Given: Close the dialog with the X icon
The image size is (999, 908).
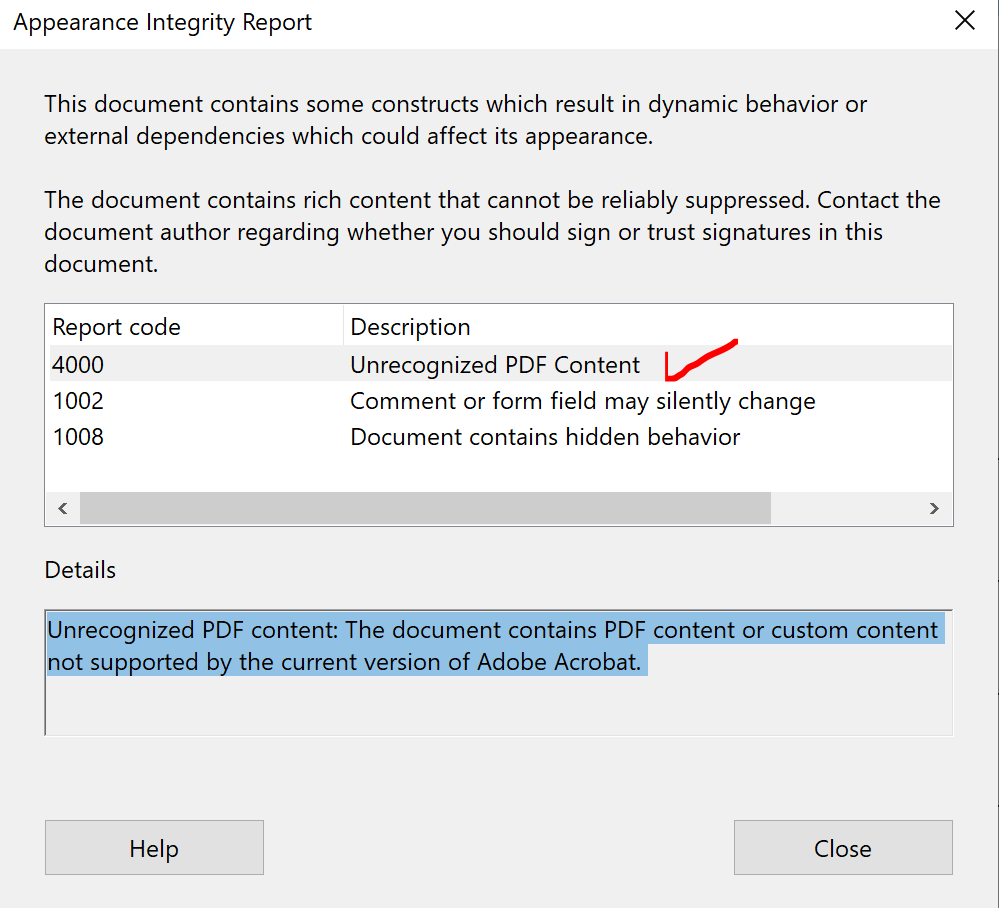Looking at the screenshot, I should 964,21.
